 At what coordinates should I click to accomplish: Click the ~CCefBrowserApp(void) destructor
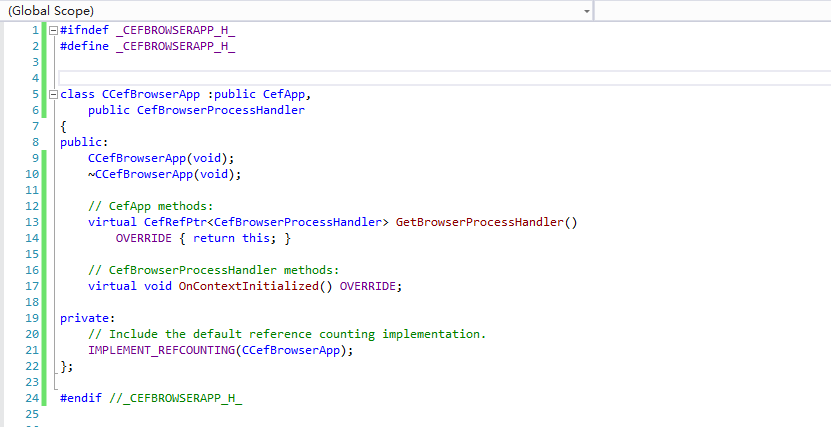[x=165, y=174]
